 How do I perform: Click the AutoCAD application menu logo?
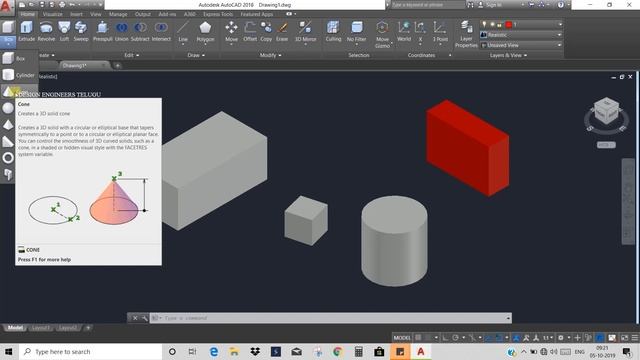[7, 7]
